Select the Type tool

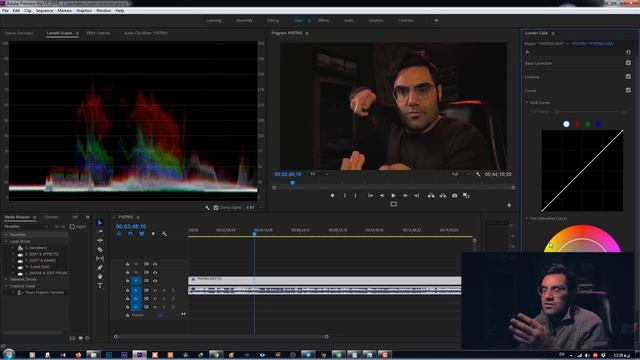coord(100,286)
